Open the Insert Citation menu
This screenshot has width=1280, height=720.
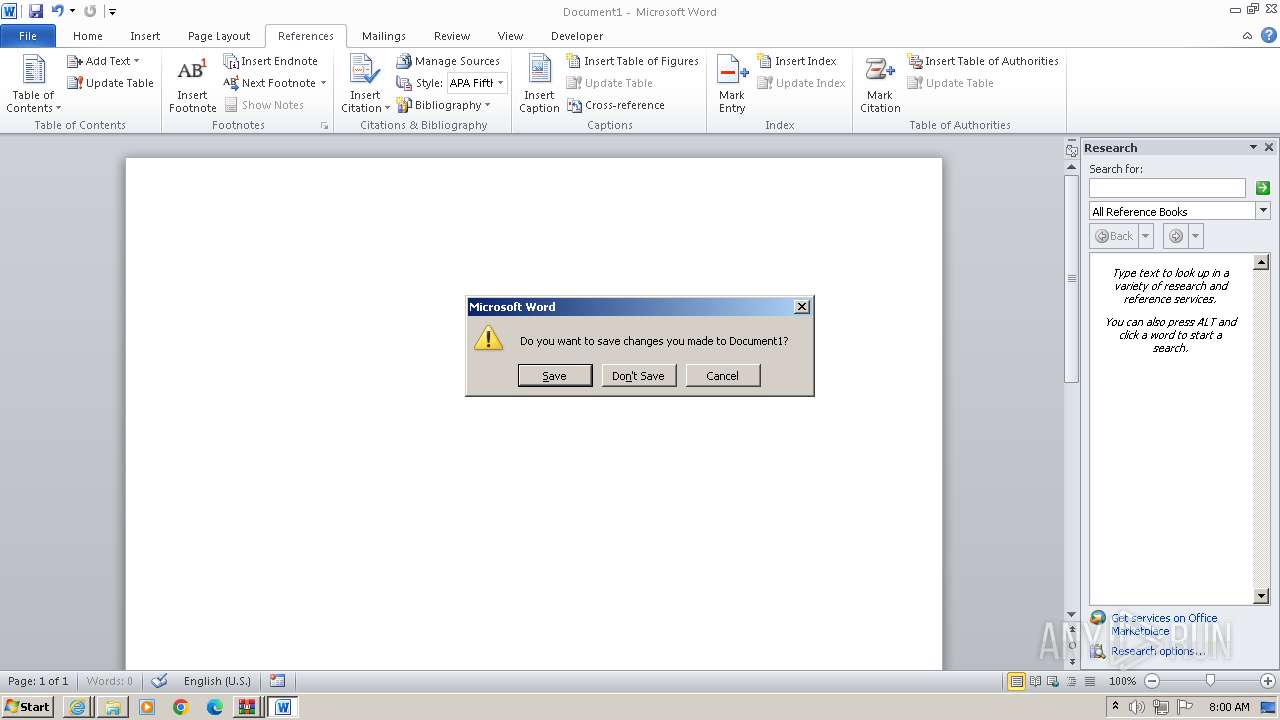pyautogui.click(x=365, y=84)
